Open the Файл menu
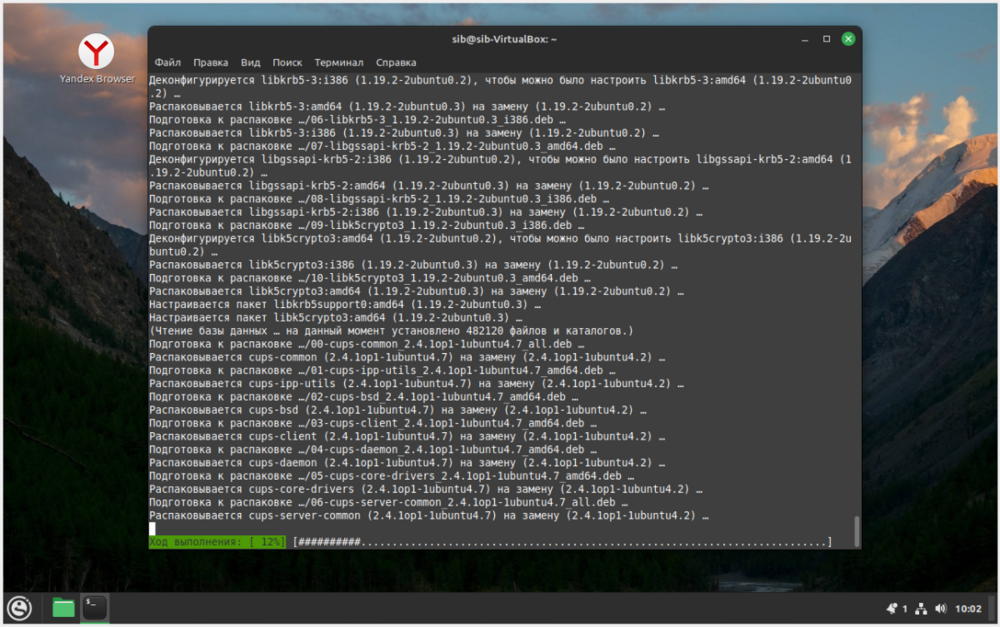This screenshot has height=627, width=1000. [x=168, y=63]
